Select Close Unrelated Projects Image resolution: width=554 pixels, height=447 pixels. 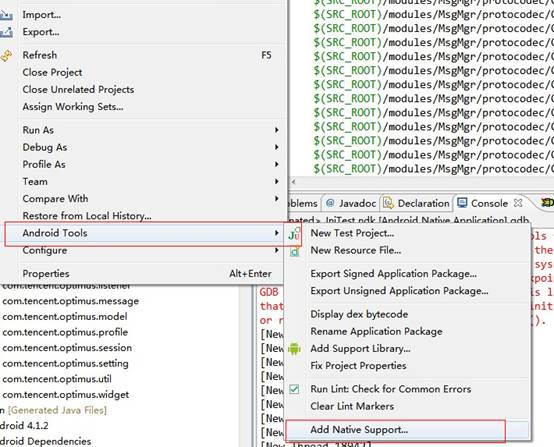click(x=143, y=90)
